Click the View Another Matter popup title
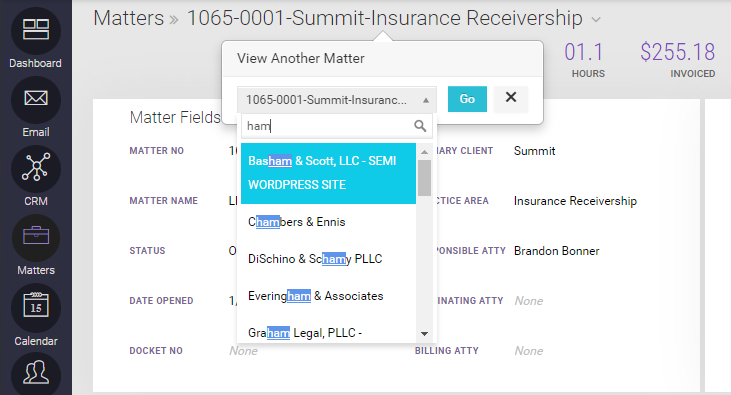This screenshot has width=731, height=395. click(x=301, y=58)
